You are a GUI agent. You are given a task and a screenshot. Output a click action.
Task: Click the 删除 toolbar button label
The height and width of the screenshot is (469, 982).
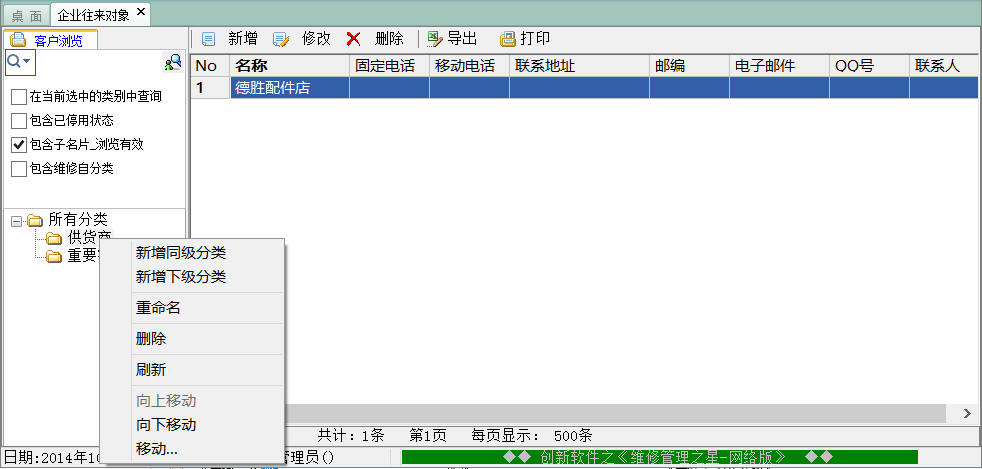click(390, 39)
